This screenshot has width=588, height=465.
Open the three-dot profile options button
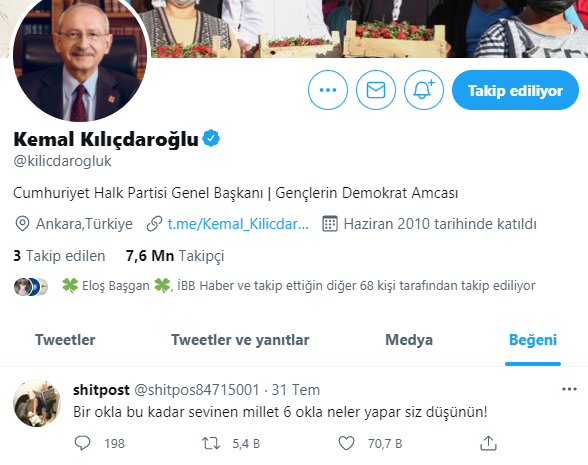click(328, 90)
